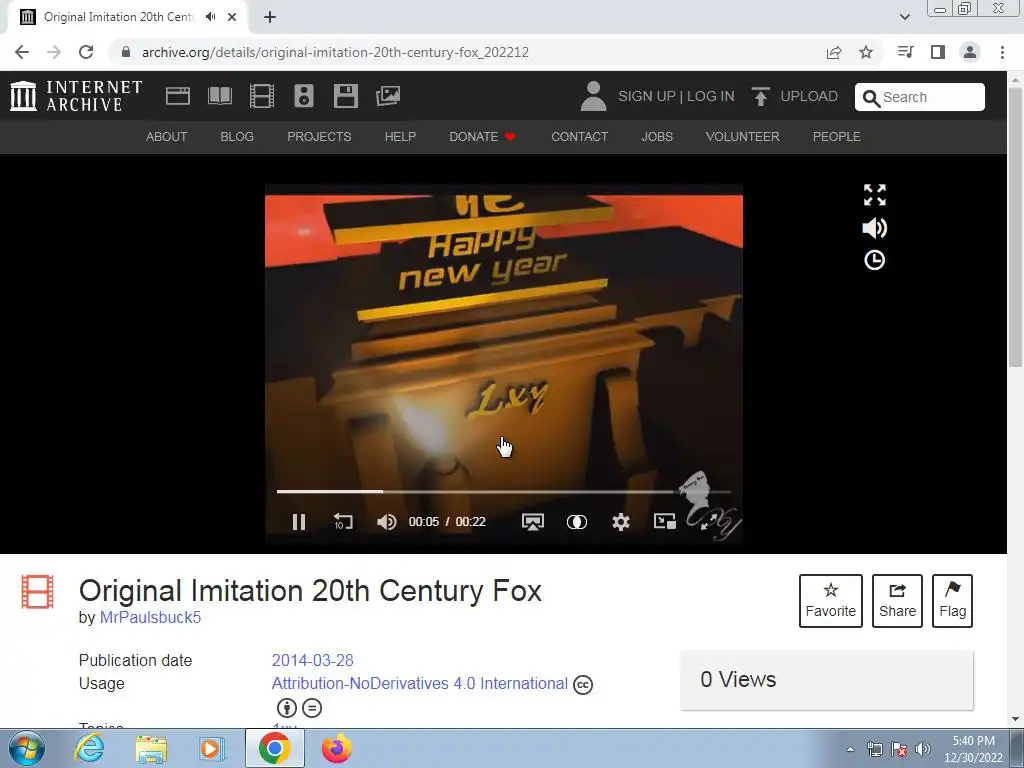The width and height of the screenshot is (1024, 768).
Task: Share this page from address bar
Action: tap(834, 52)
